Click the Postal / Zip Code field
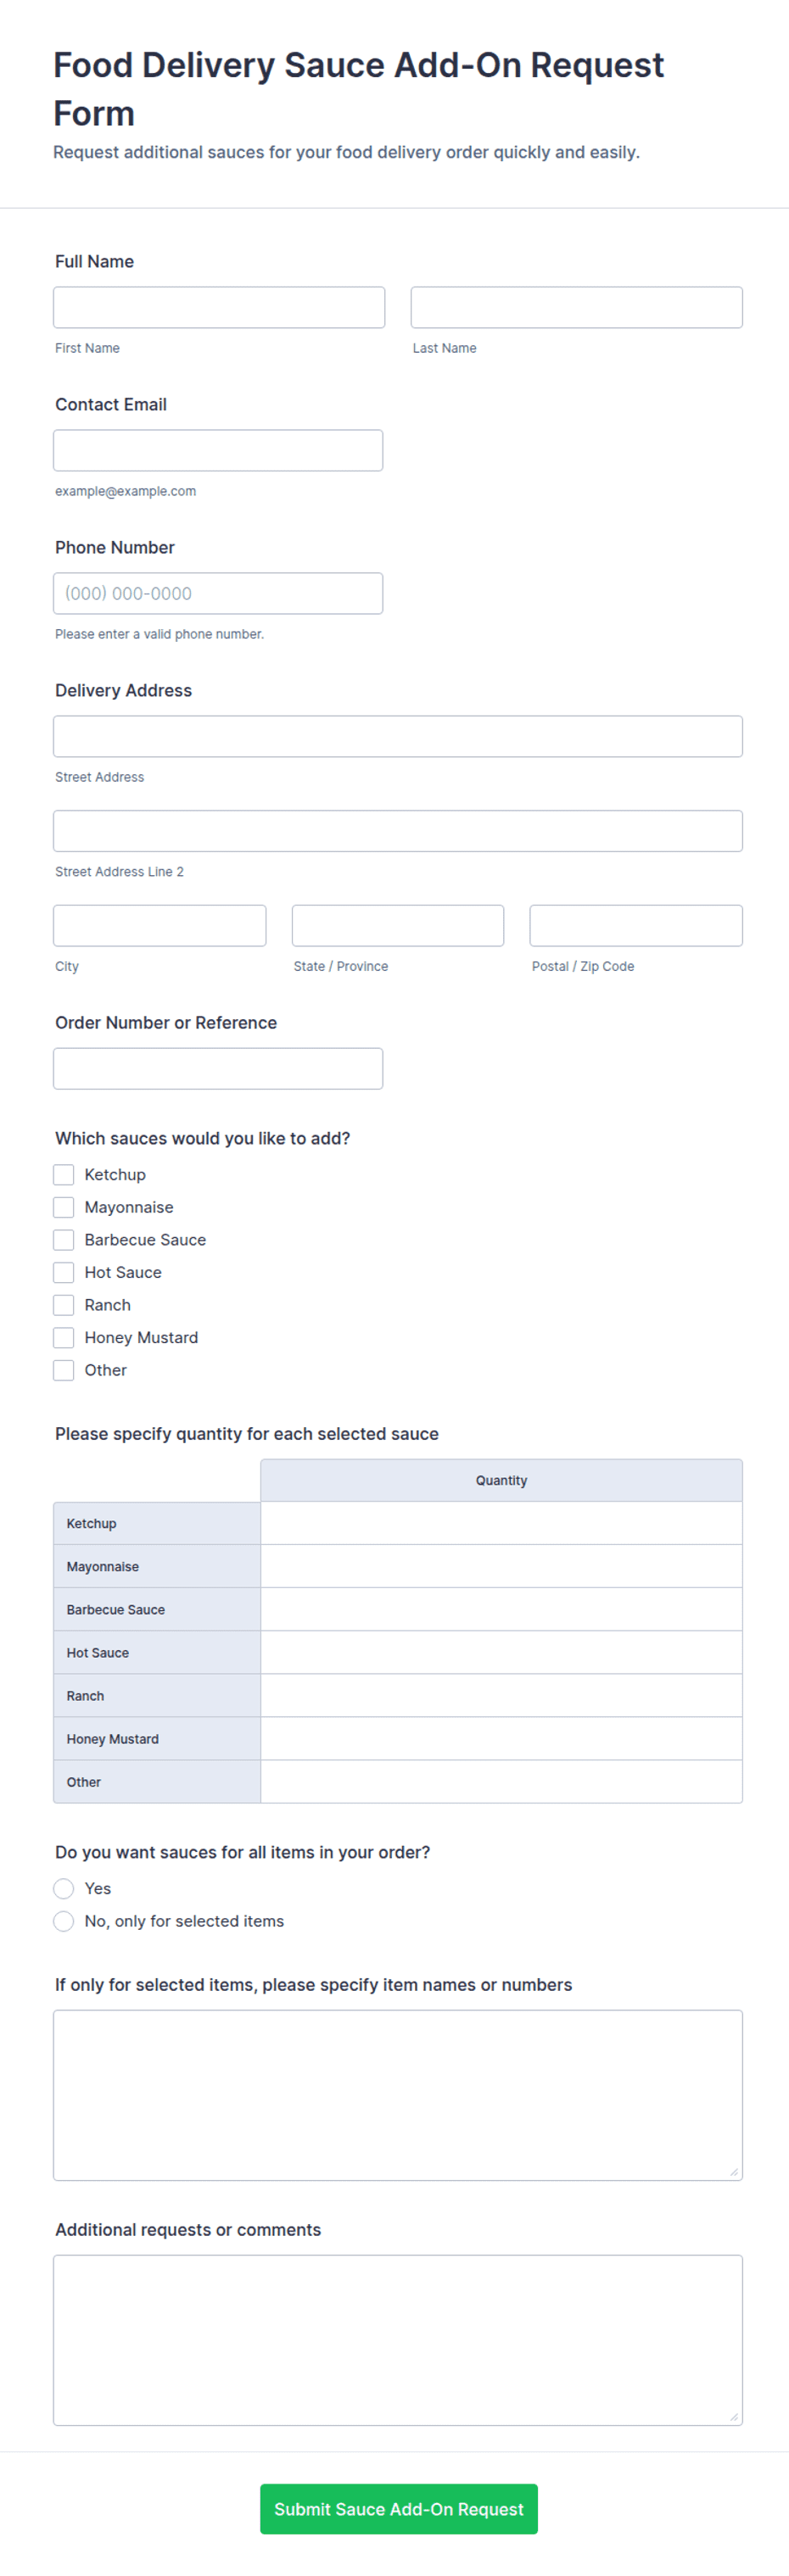Viewport: 789px width, 2576px height. point(636,925)
